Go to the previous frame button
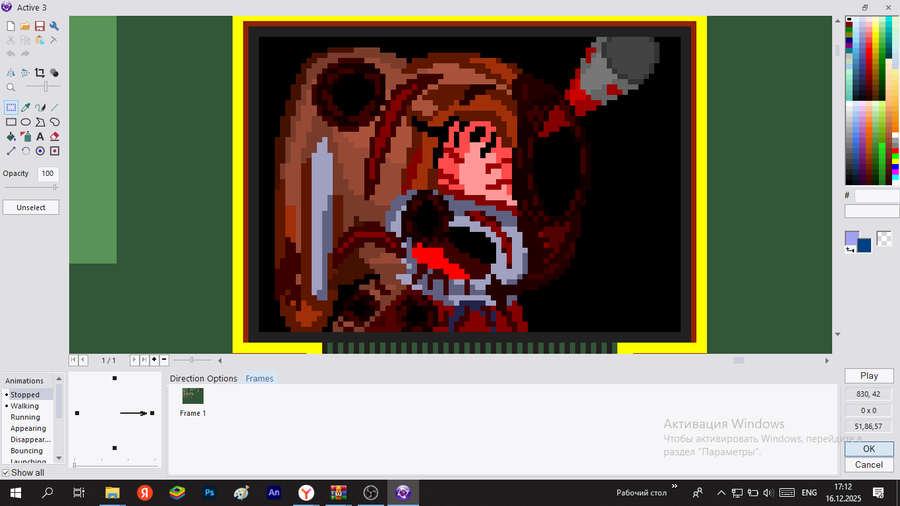 tap(83, 360)
